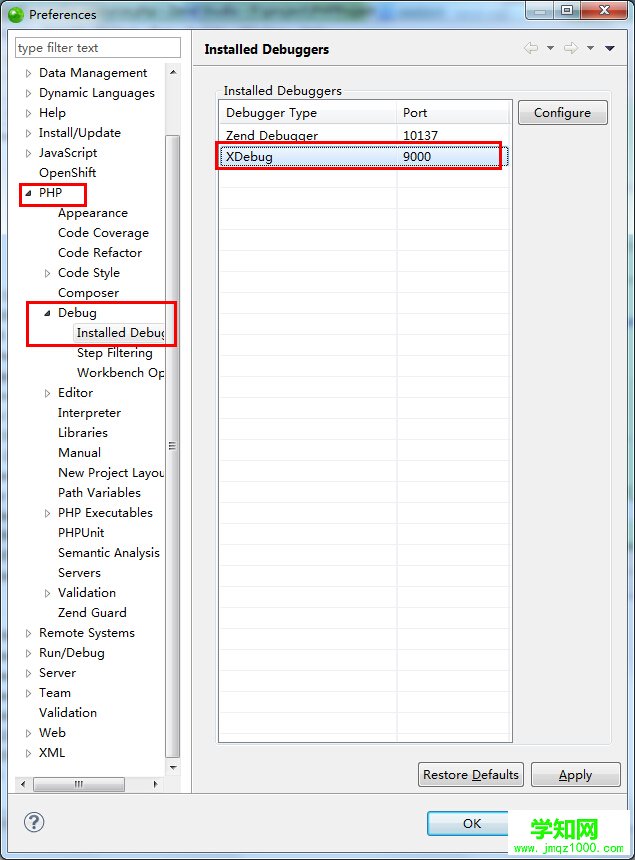Select Code Refactor preference page
Screen dimensions: 635x860
click(100, 253)
